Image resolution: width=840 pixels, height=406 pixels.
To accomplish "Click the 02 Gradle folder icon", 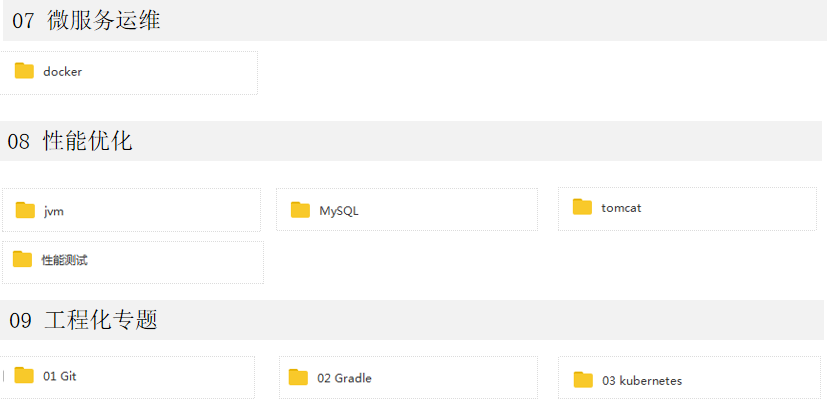I will [298, 377].
